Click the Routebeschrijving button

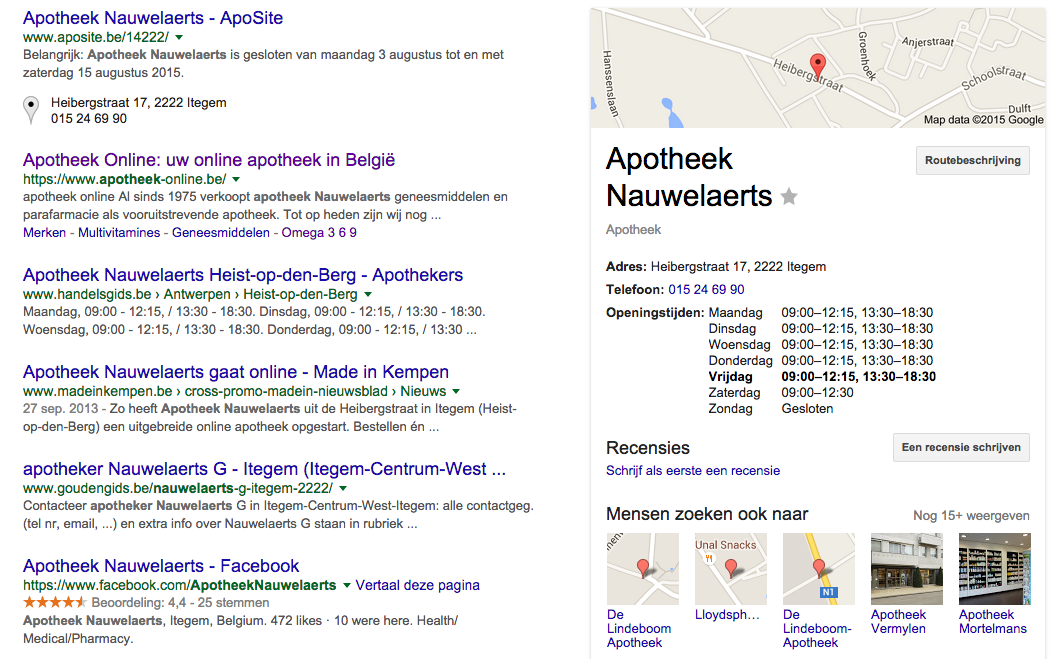coord(973,161)
